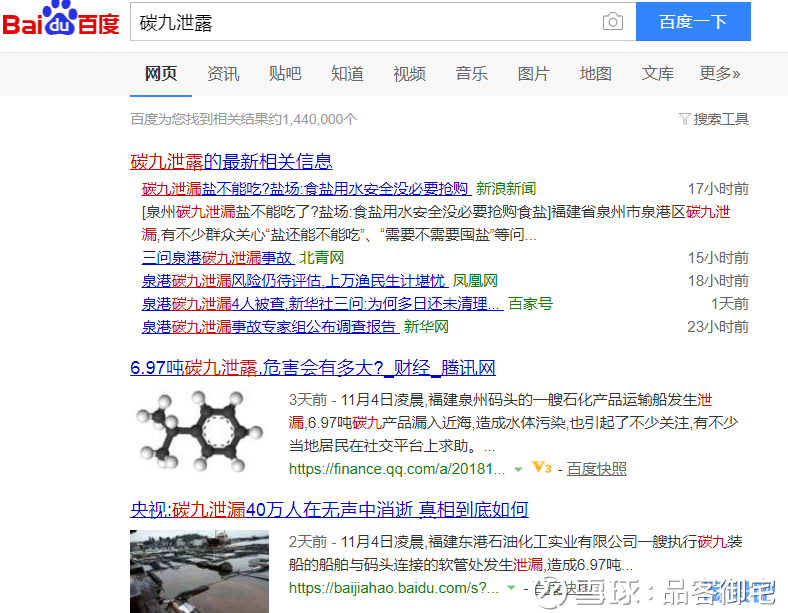
Task: Expand dropdown arrow beside finance.qq.com URL
Action: point(518,470)
